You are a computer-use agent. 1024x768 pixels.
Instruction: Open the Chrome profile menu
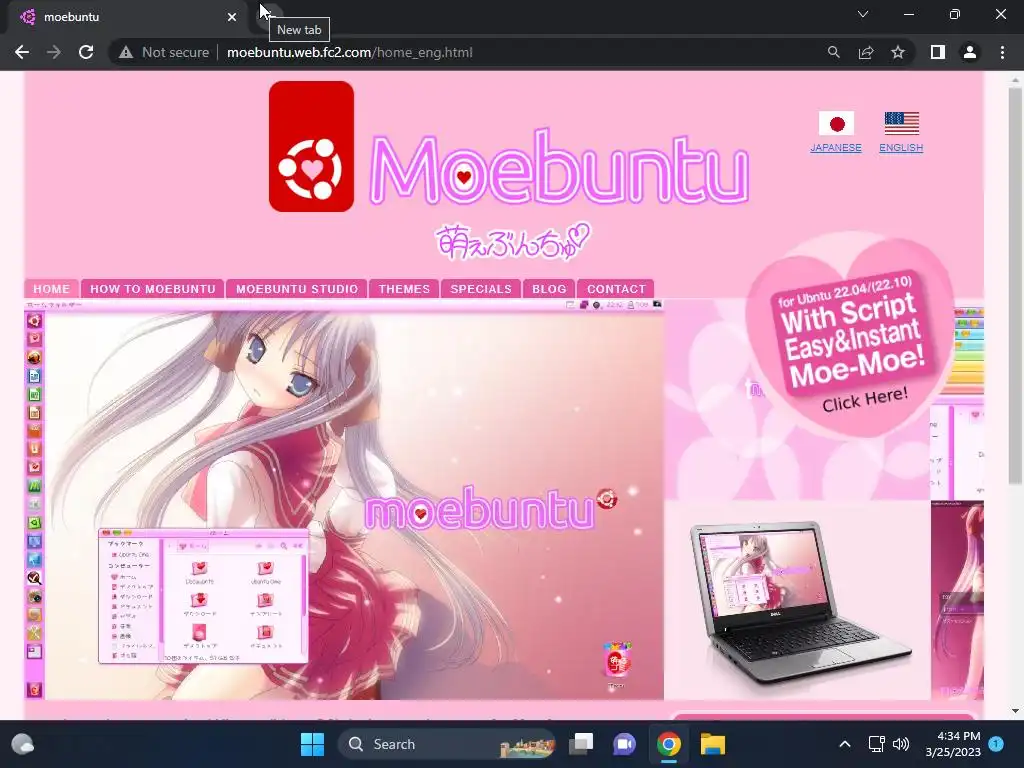970,52
